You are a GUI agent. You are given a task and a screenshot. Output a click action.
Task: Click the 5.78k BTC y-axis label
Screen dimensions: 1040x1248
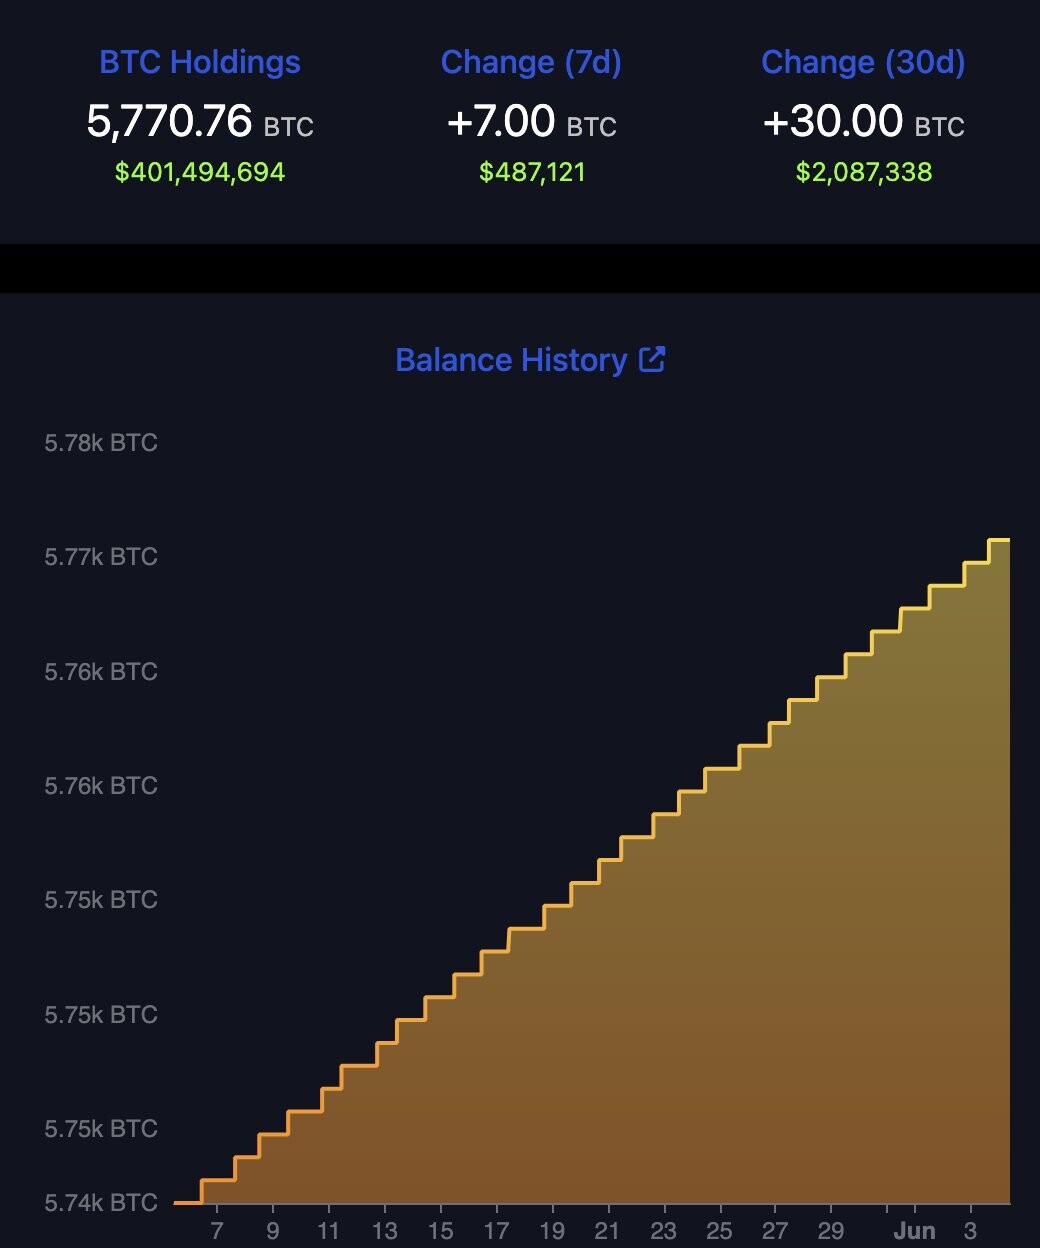[101, 443]
